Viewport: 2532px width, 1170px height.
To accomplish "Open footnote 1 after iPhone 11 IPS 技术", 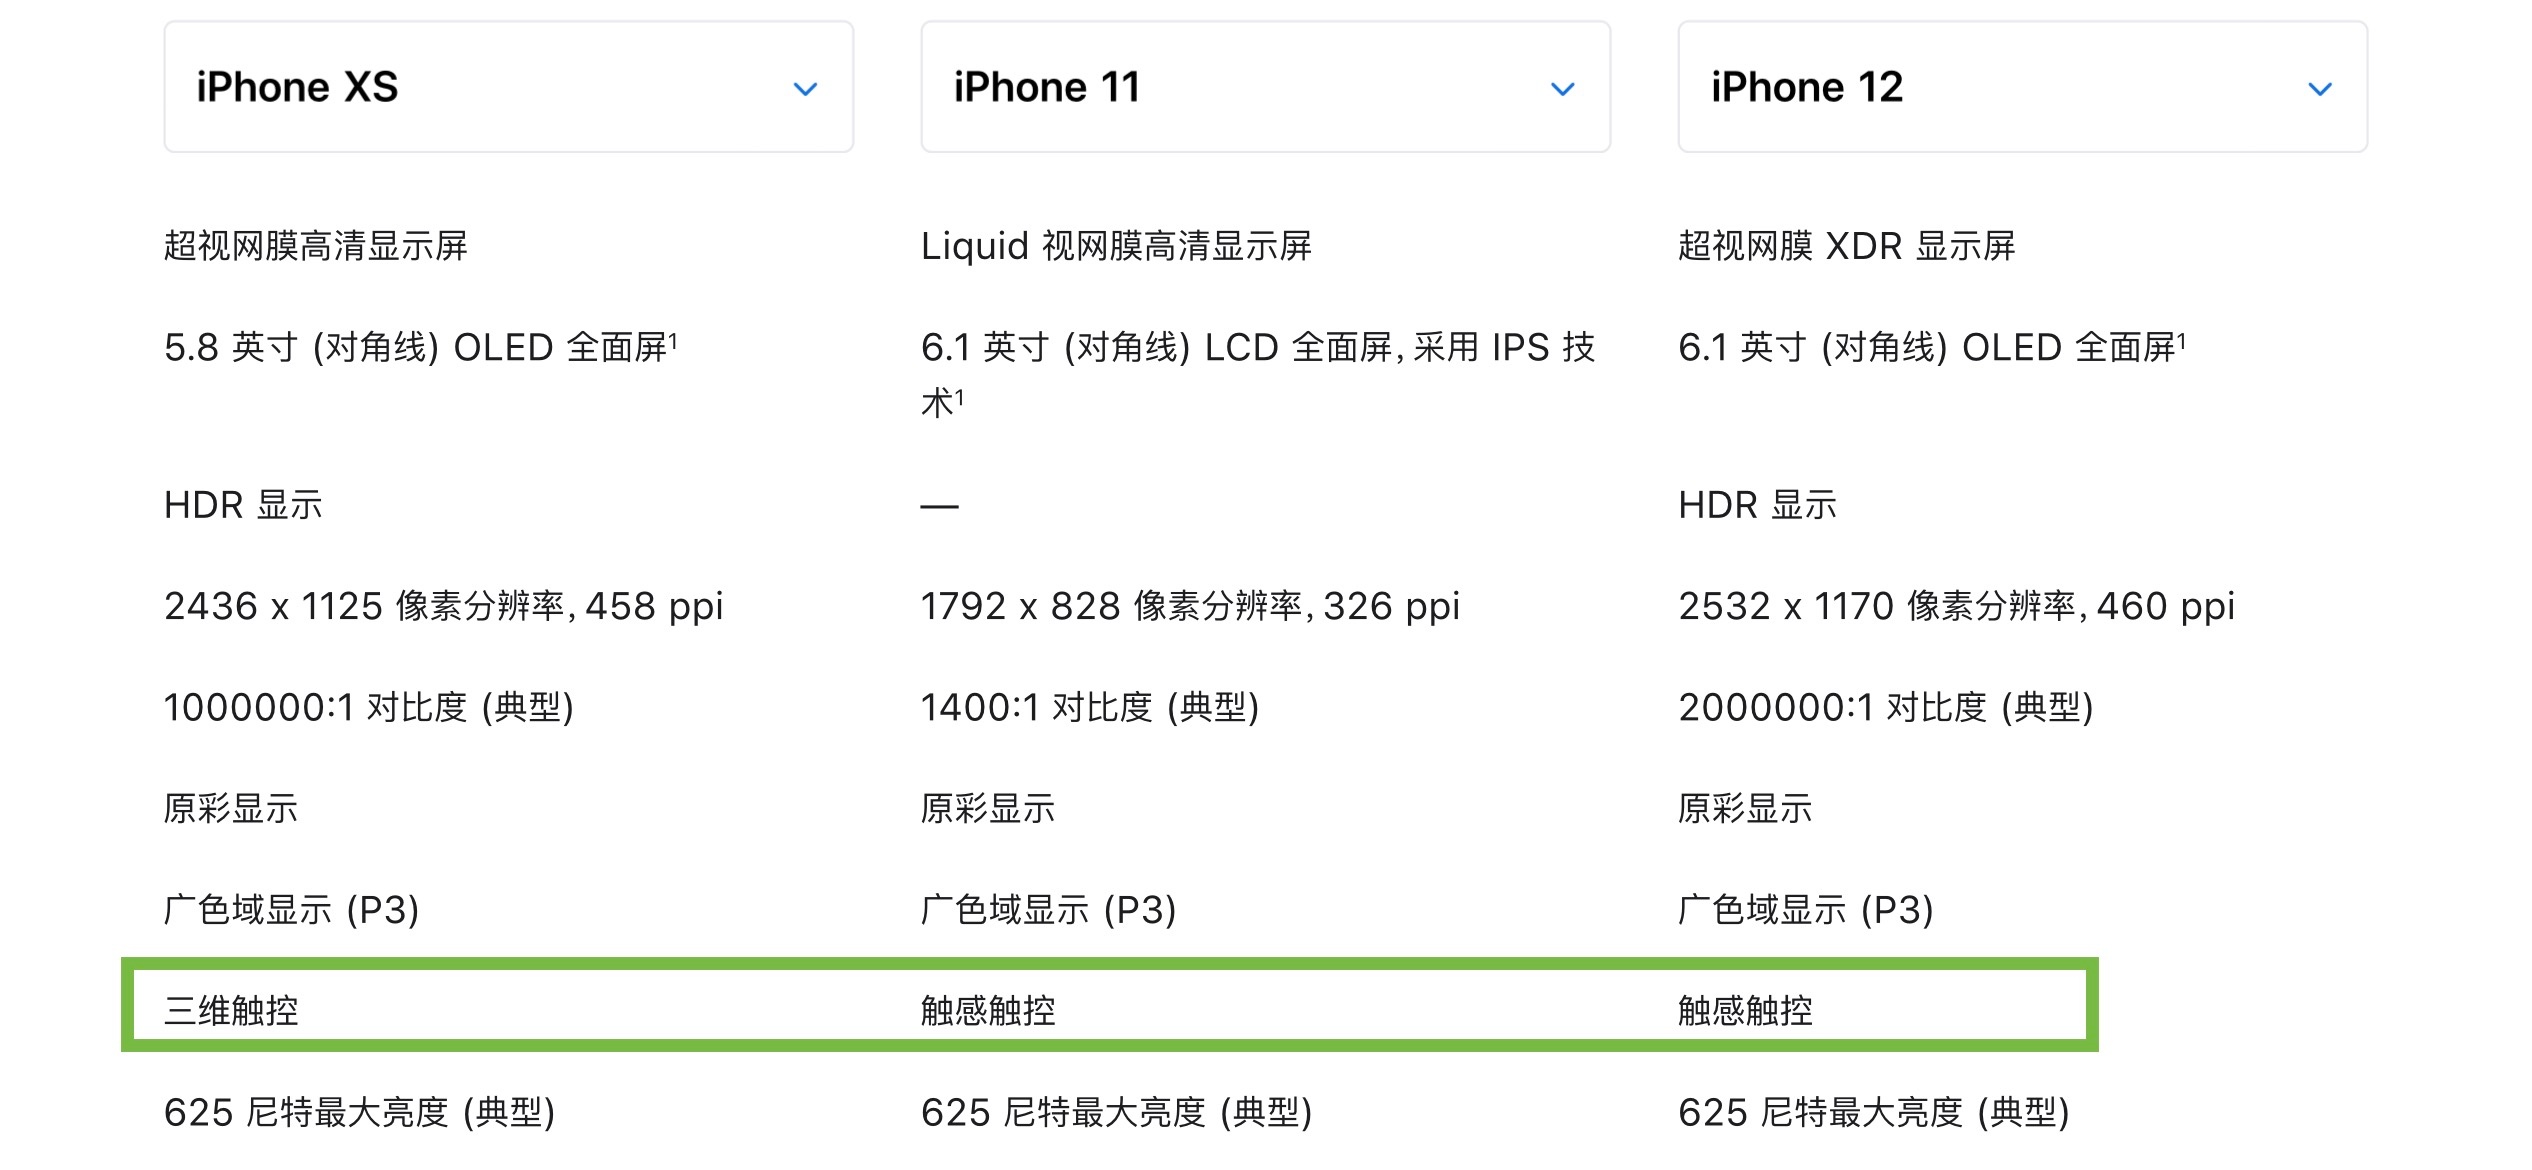I will click(x=960, y=397).
